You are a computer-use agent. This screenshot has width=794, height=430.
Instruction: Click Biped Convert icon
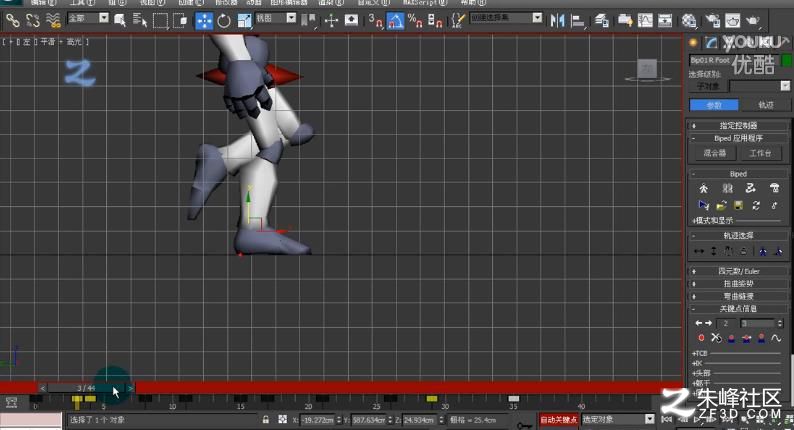[x=756, y=205]
